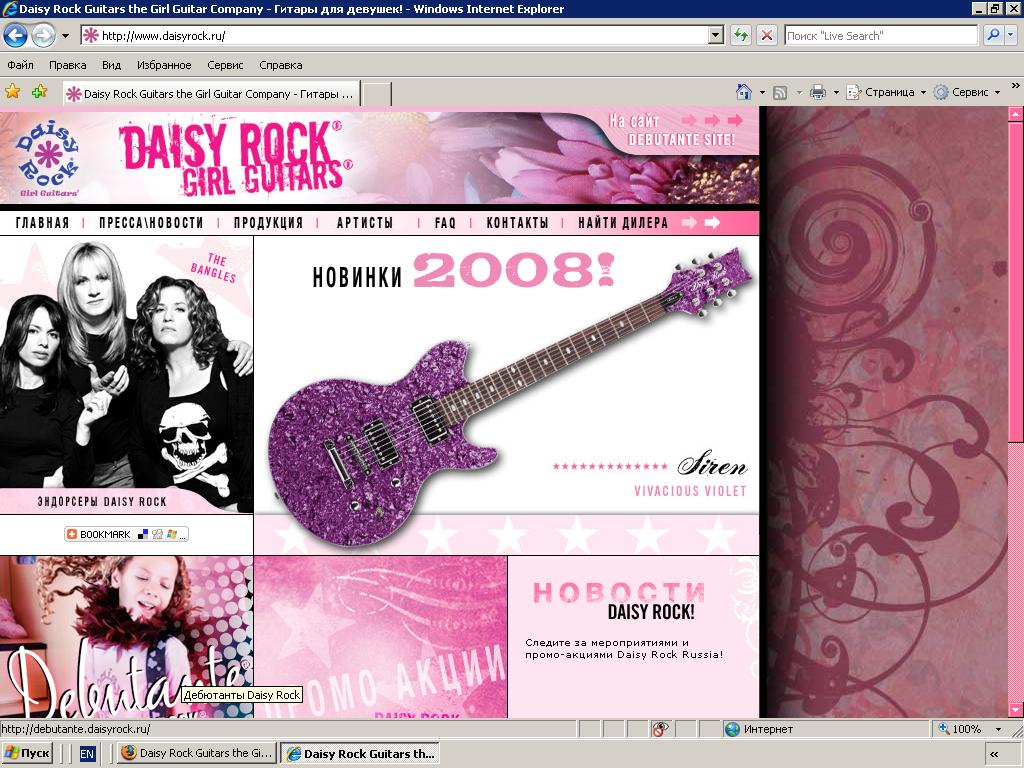Switch to the Firefox Daisy Rock taskbar button
1024x768 pixels.
[x=197, y=753]
